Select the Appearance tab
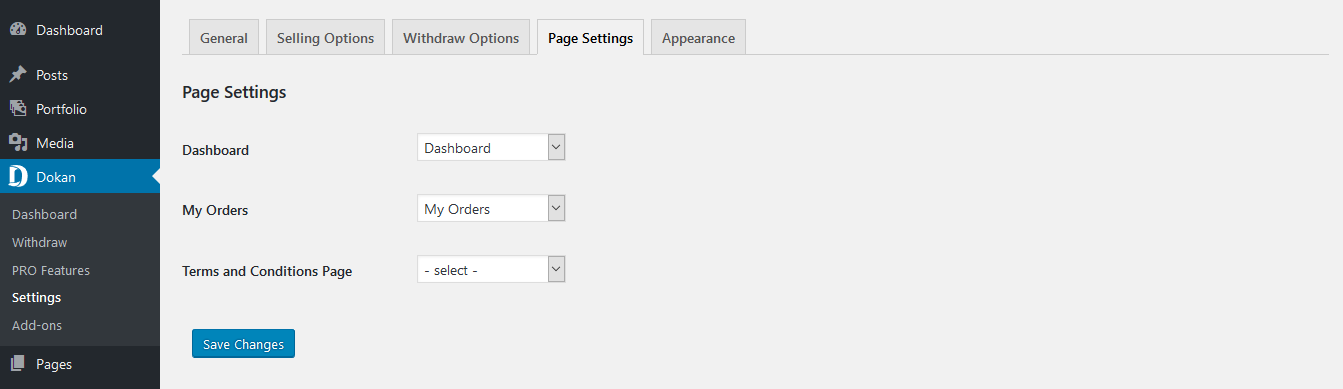1343x389 pixels. pyautogui.click(x=698, y=37)
